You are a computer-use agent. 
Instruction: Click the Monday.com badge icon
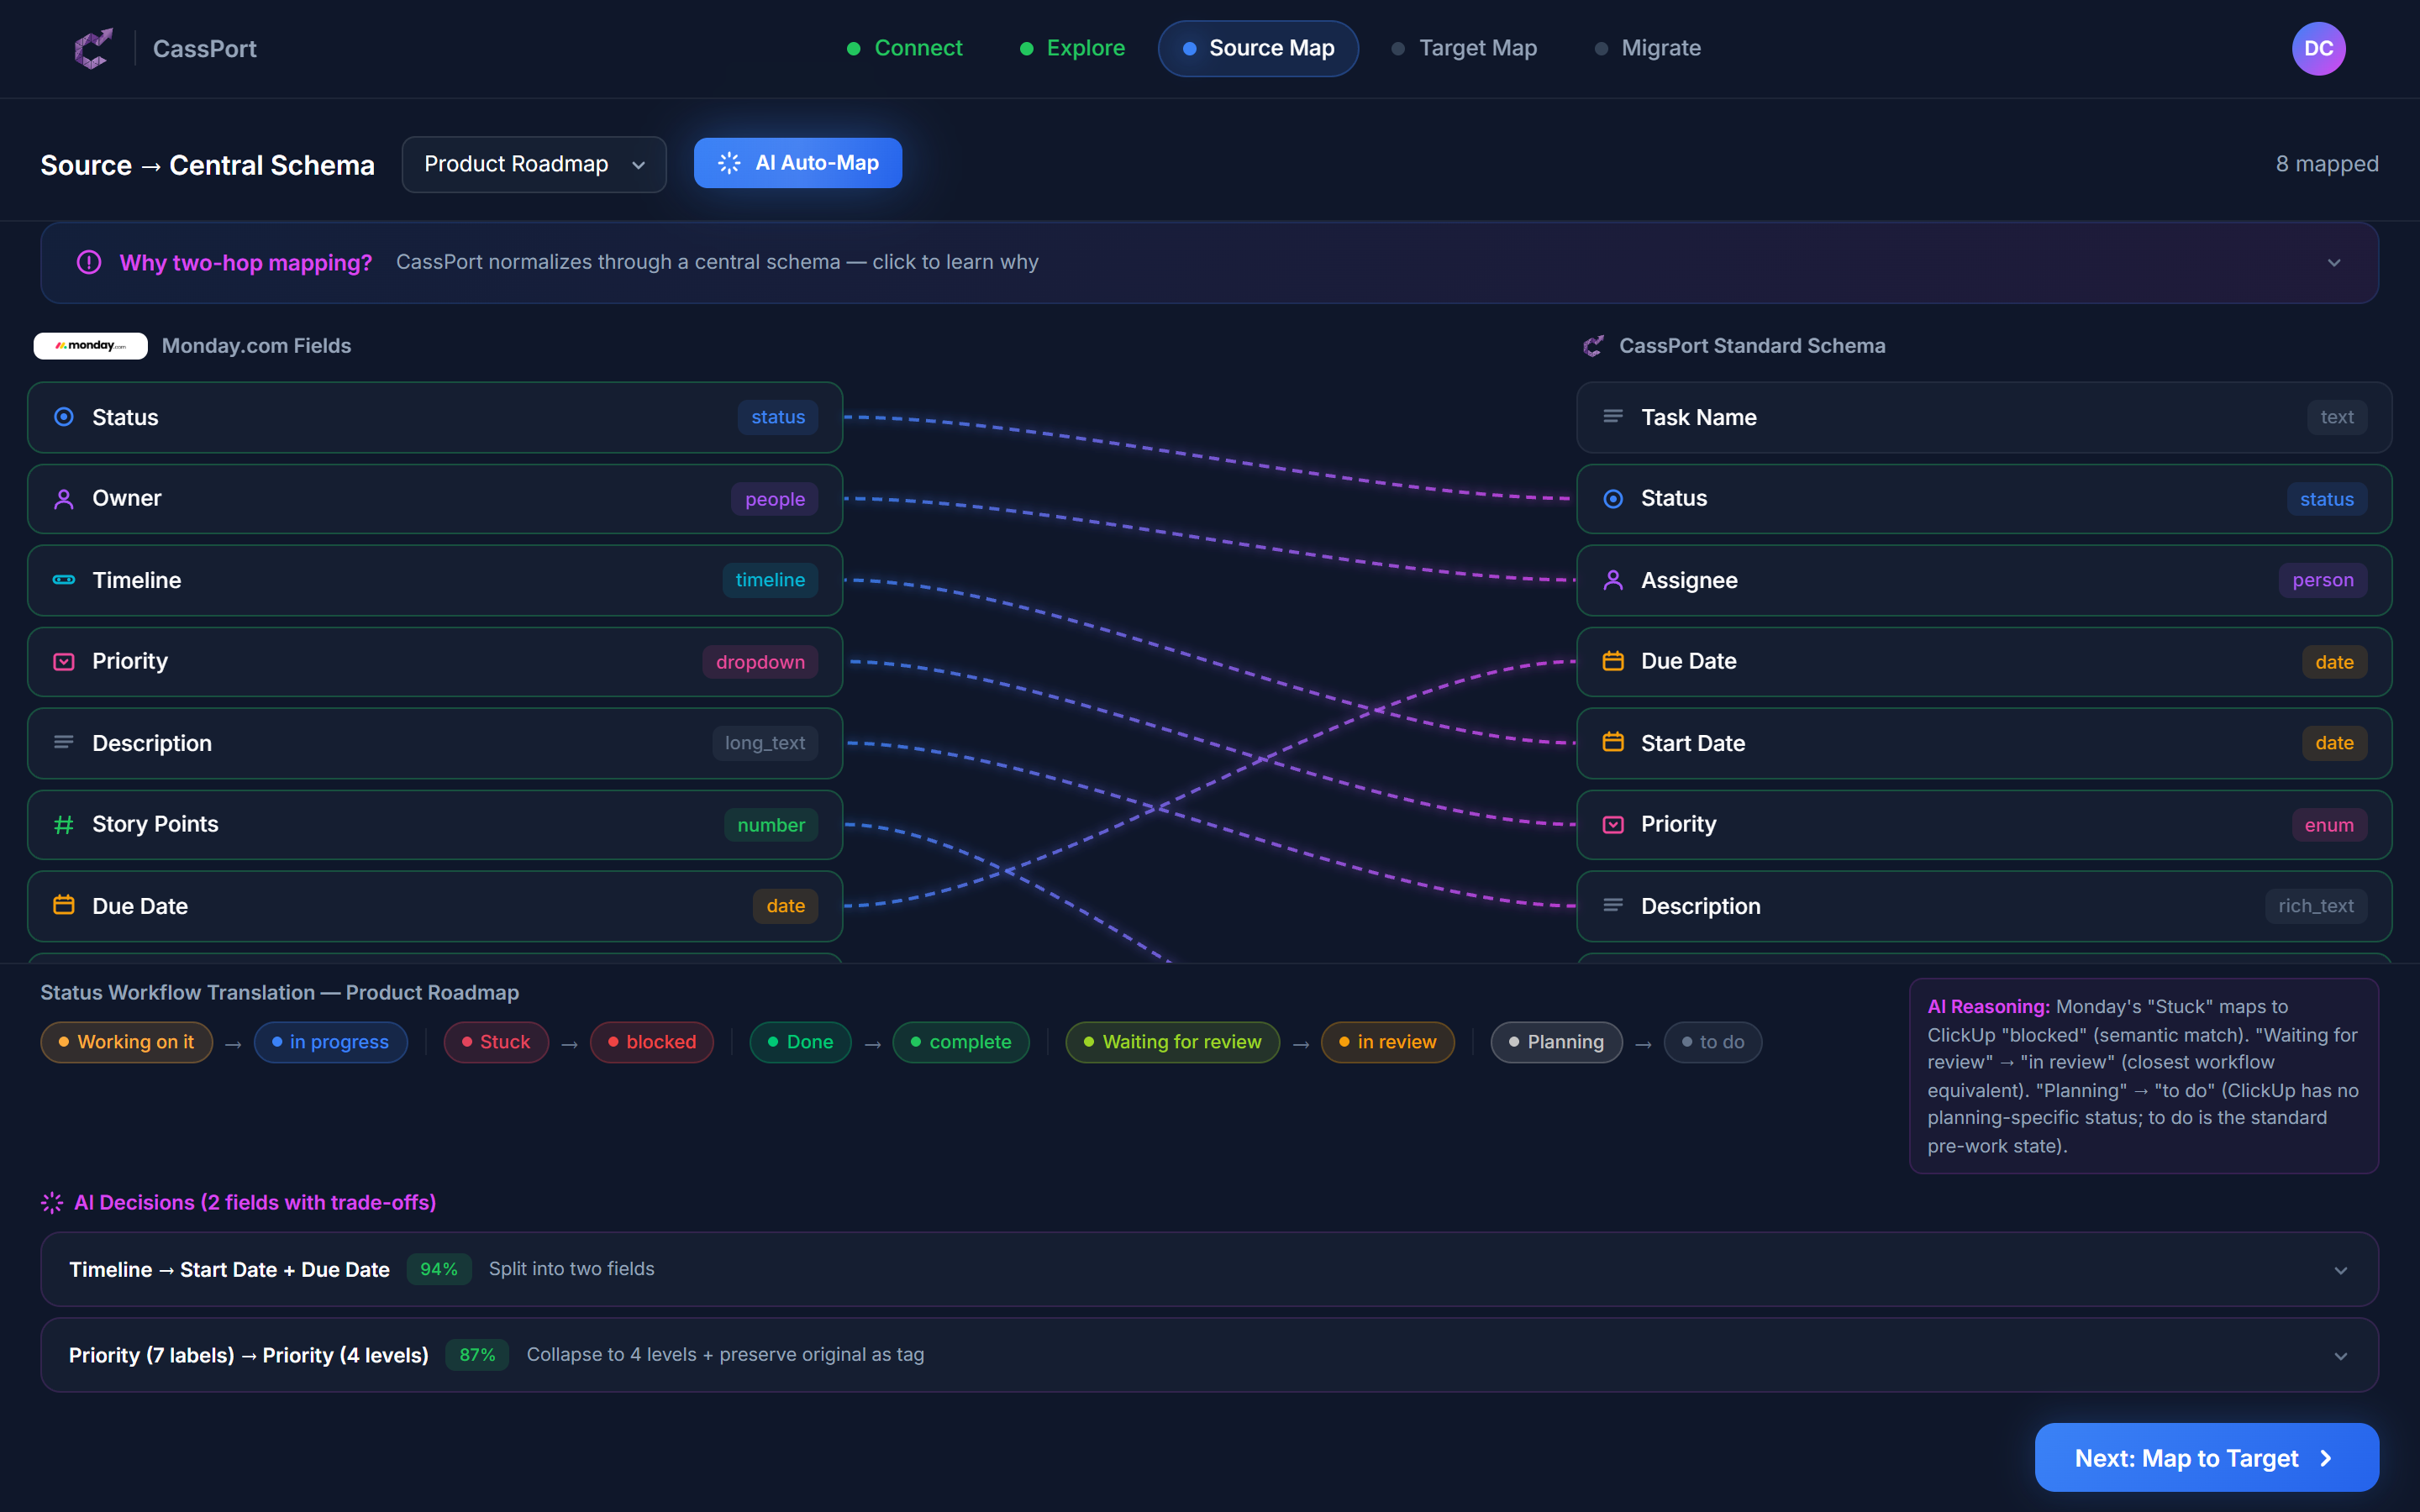[x=90, y=346]
